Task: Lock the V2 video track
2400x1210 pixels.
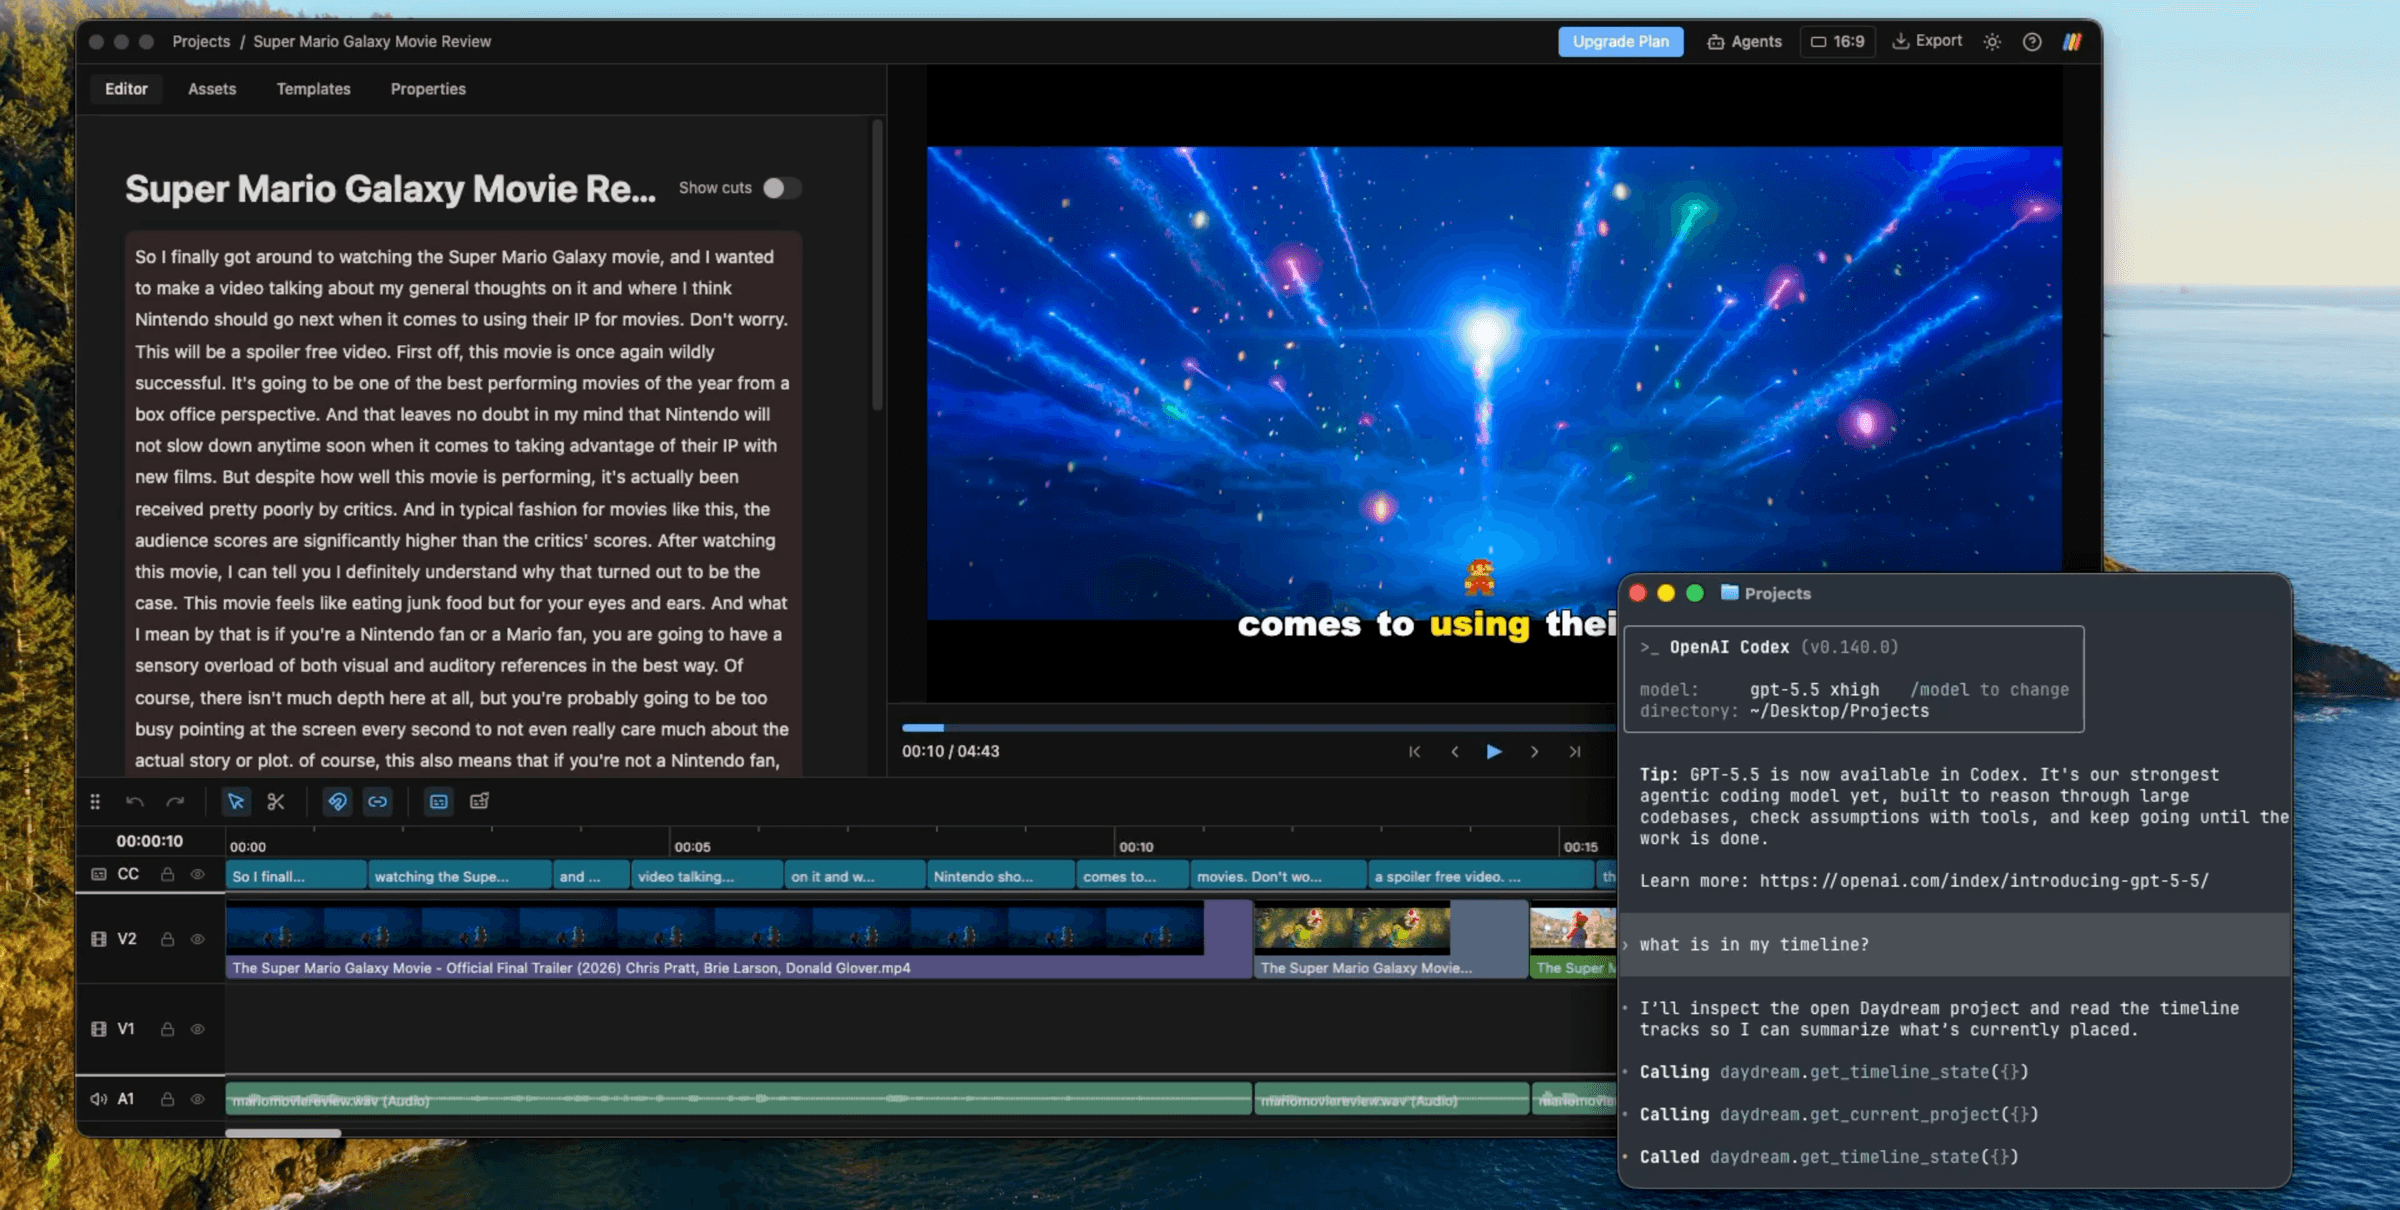Action: click(x=168, y=939)
